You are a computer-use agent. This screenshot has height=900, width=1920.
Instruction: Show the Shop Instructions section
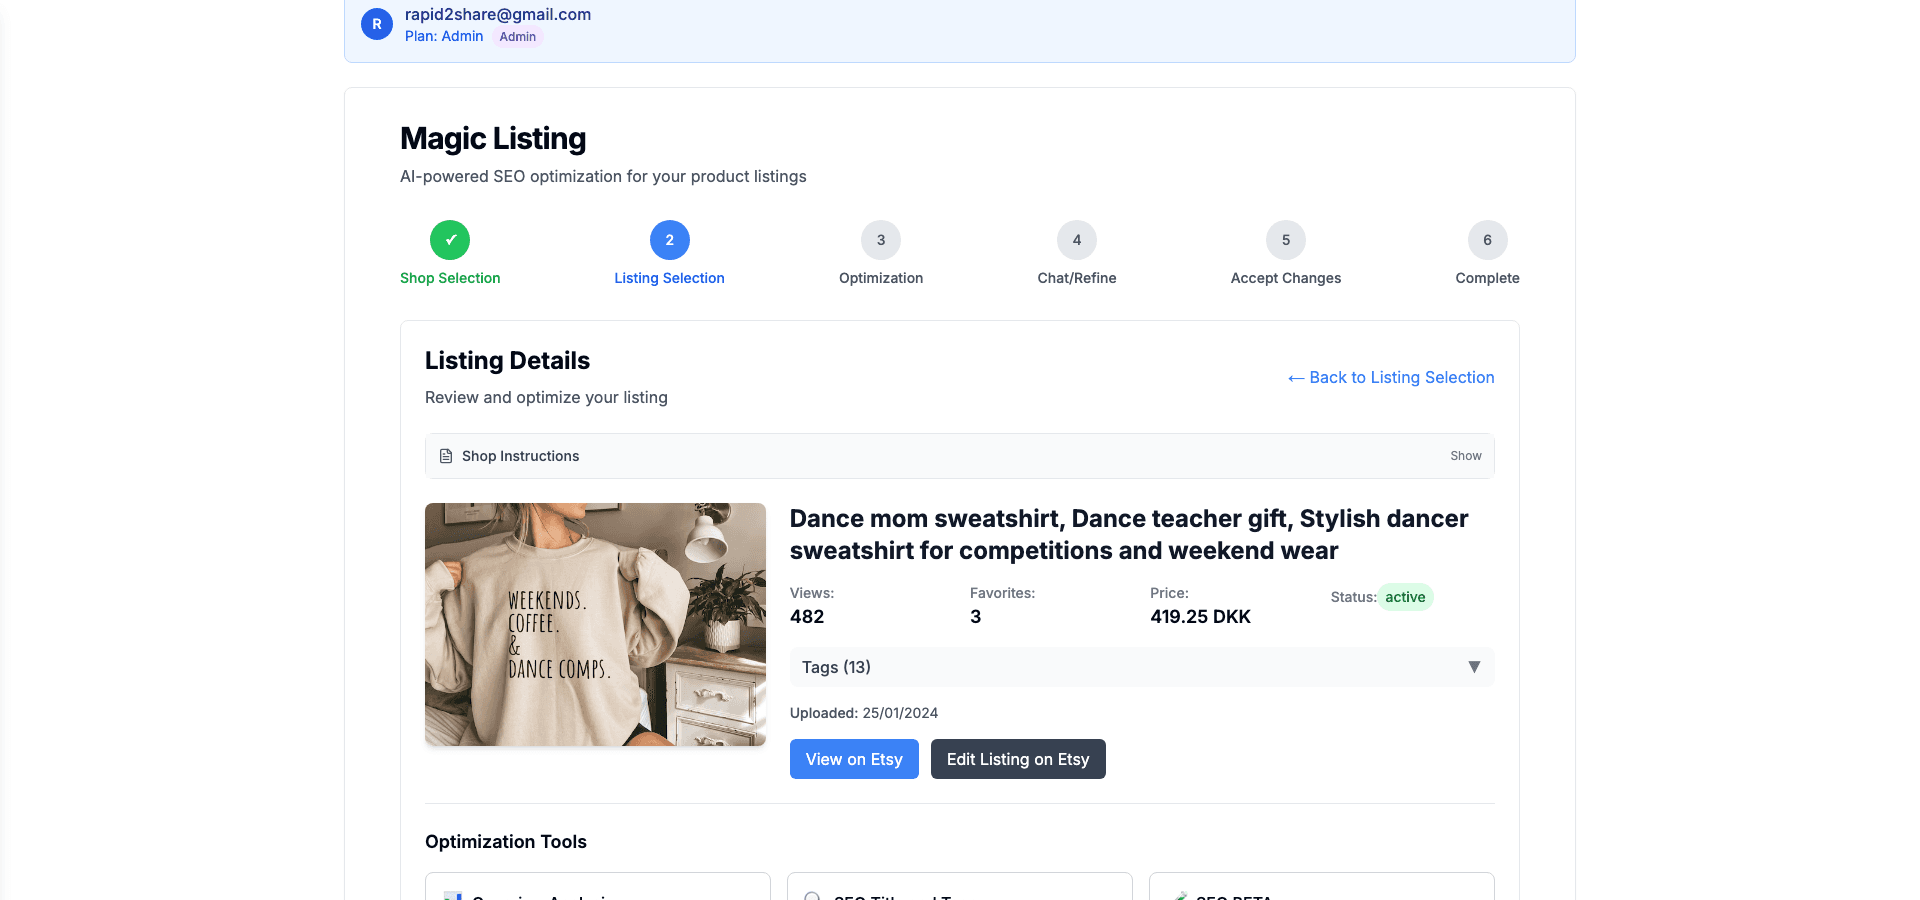(1465, 456)
